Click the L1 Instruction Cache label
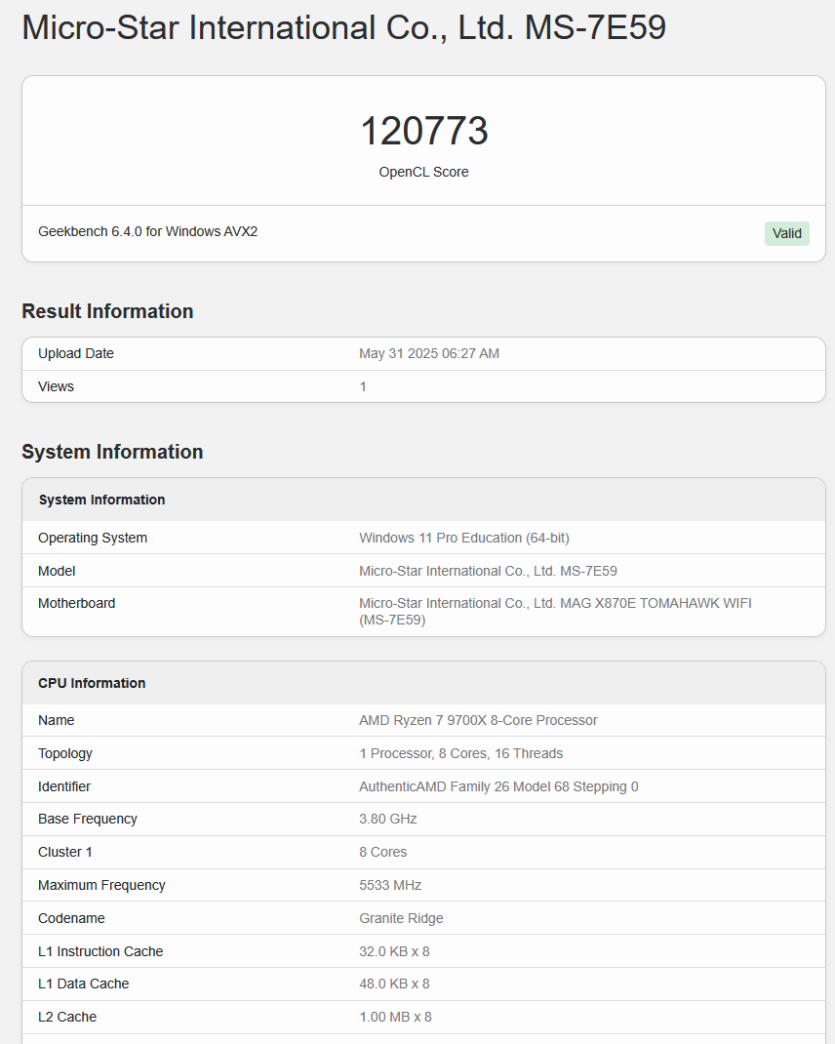Screen dimensions: 835x1044 coord(101,951)
